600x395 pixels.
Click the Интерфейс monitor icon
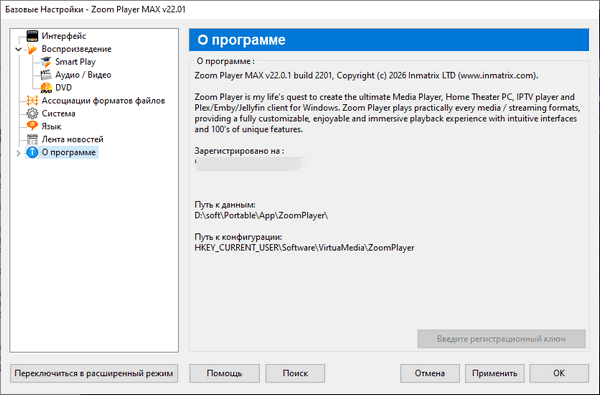tap(32, 36)
